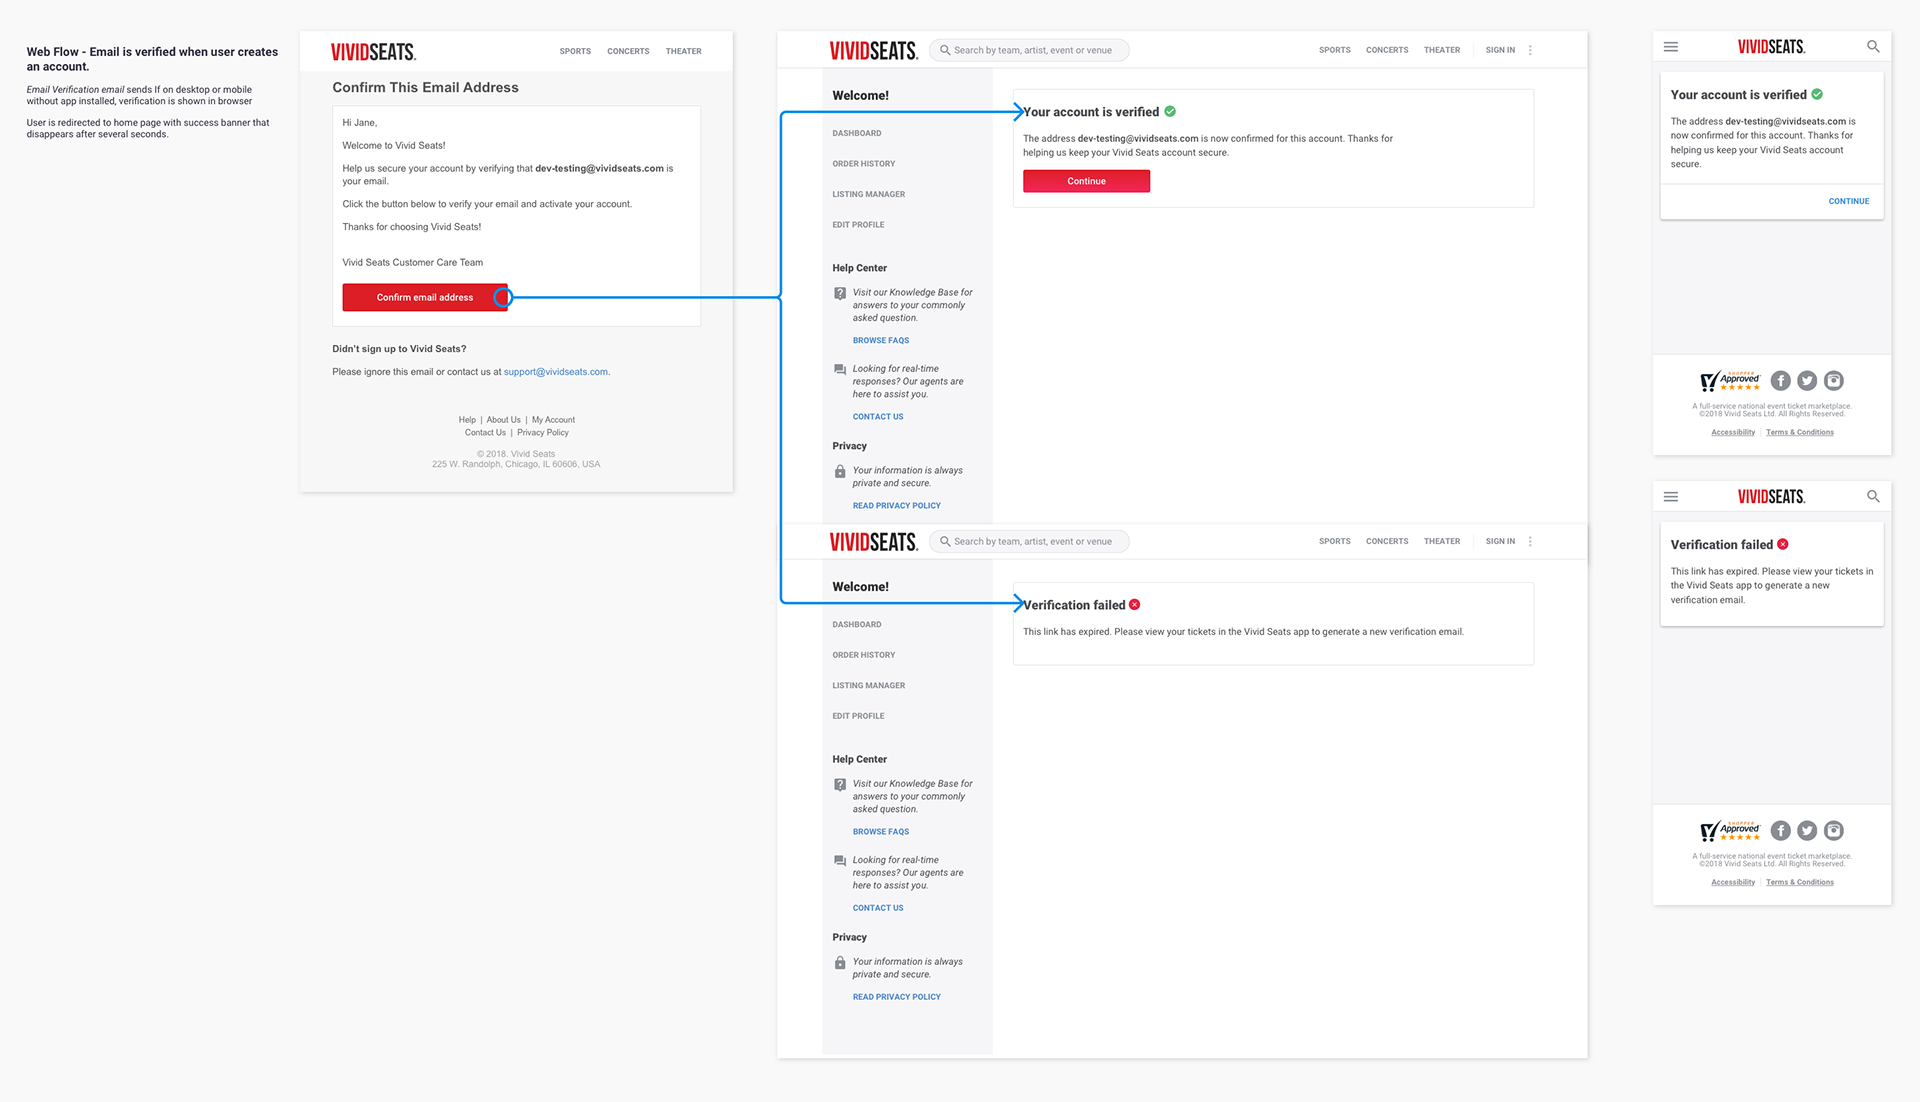Open Contact Us link in email footer

(x=485, y=433)
